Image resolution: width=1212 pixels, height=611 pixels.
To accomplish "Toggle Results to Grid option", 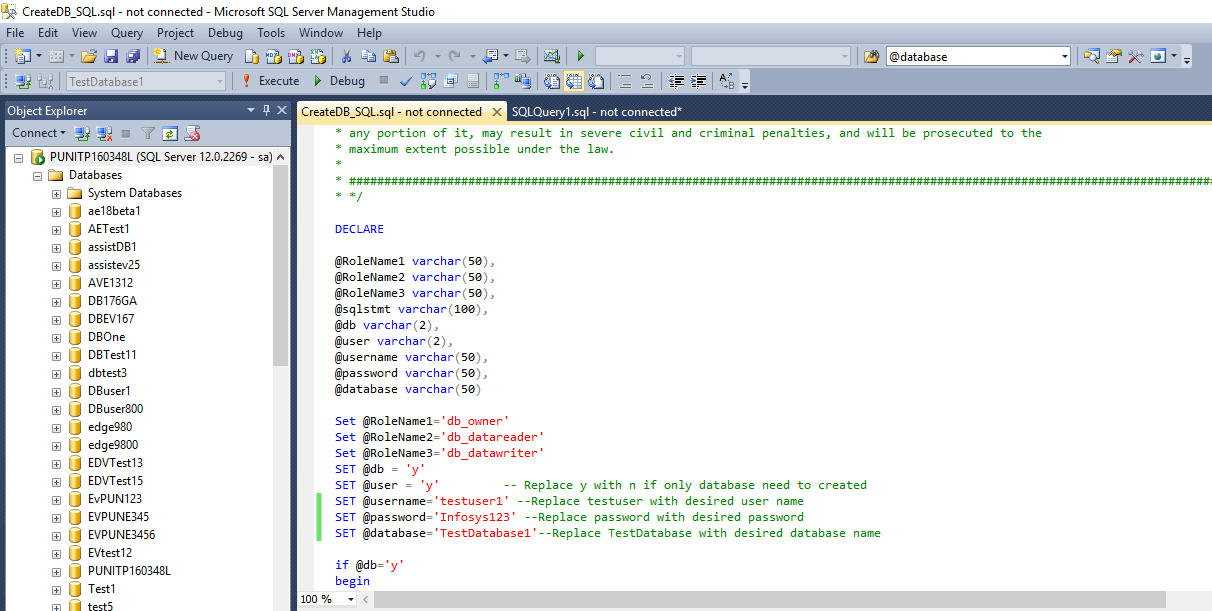I will click(573, 81).
